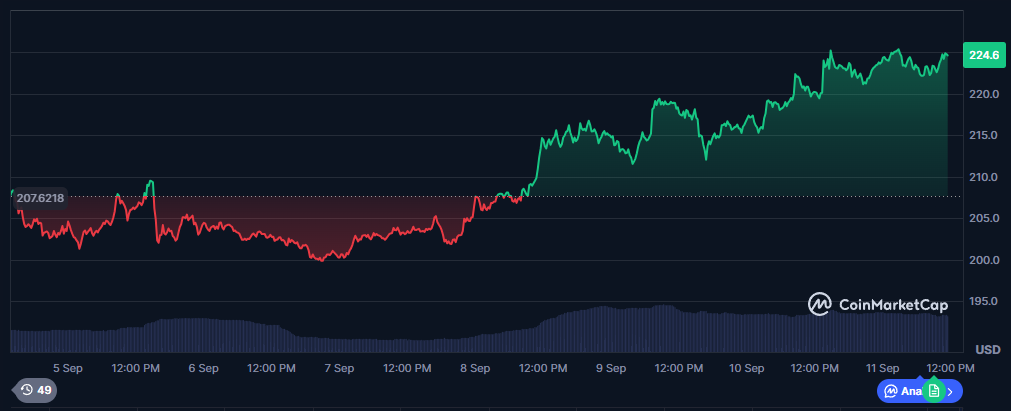
Task: Click the 207.6218 opening price label
Action: (x=41, y=199)
